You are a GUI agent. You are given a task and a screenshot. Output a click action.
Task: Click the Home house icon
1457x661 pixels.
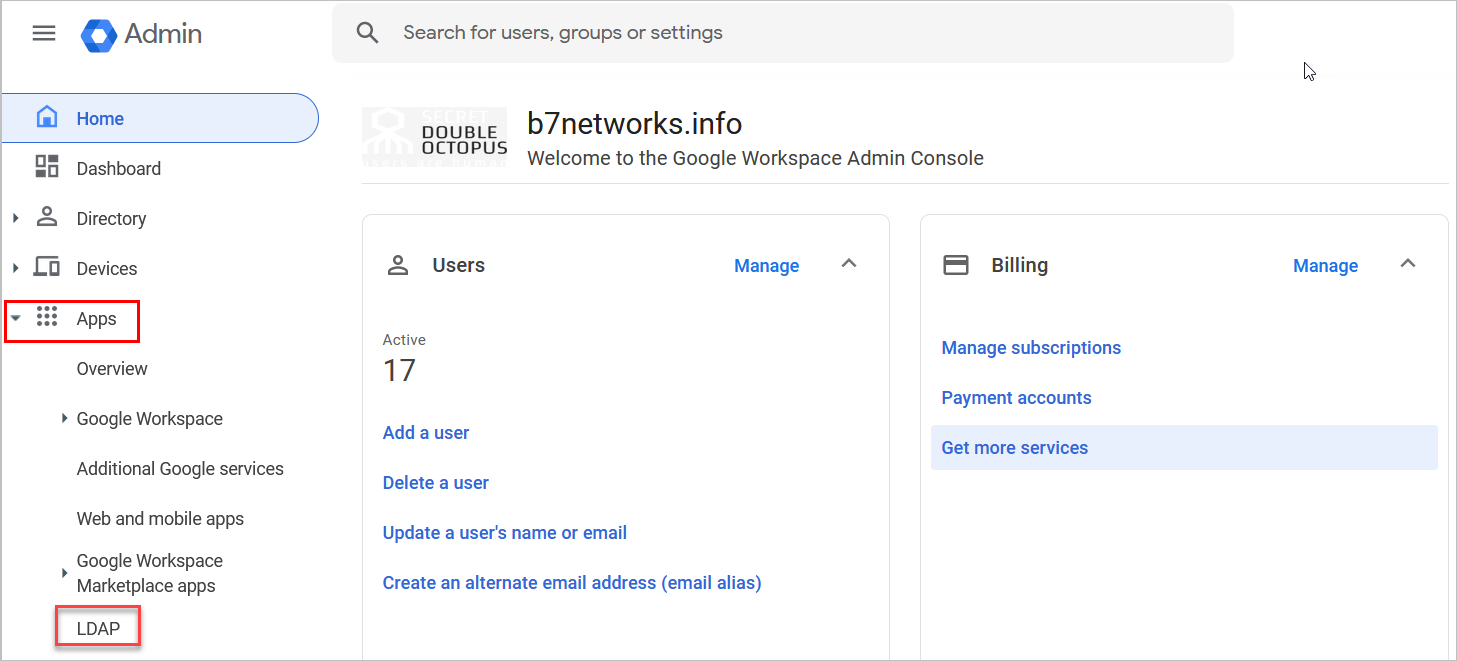click(46, 118)
